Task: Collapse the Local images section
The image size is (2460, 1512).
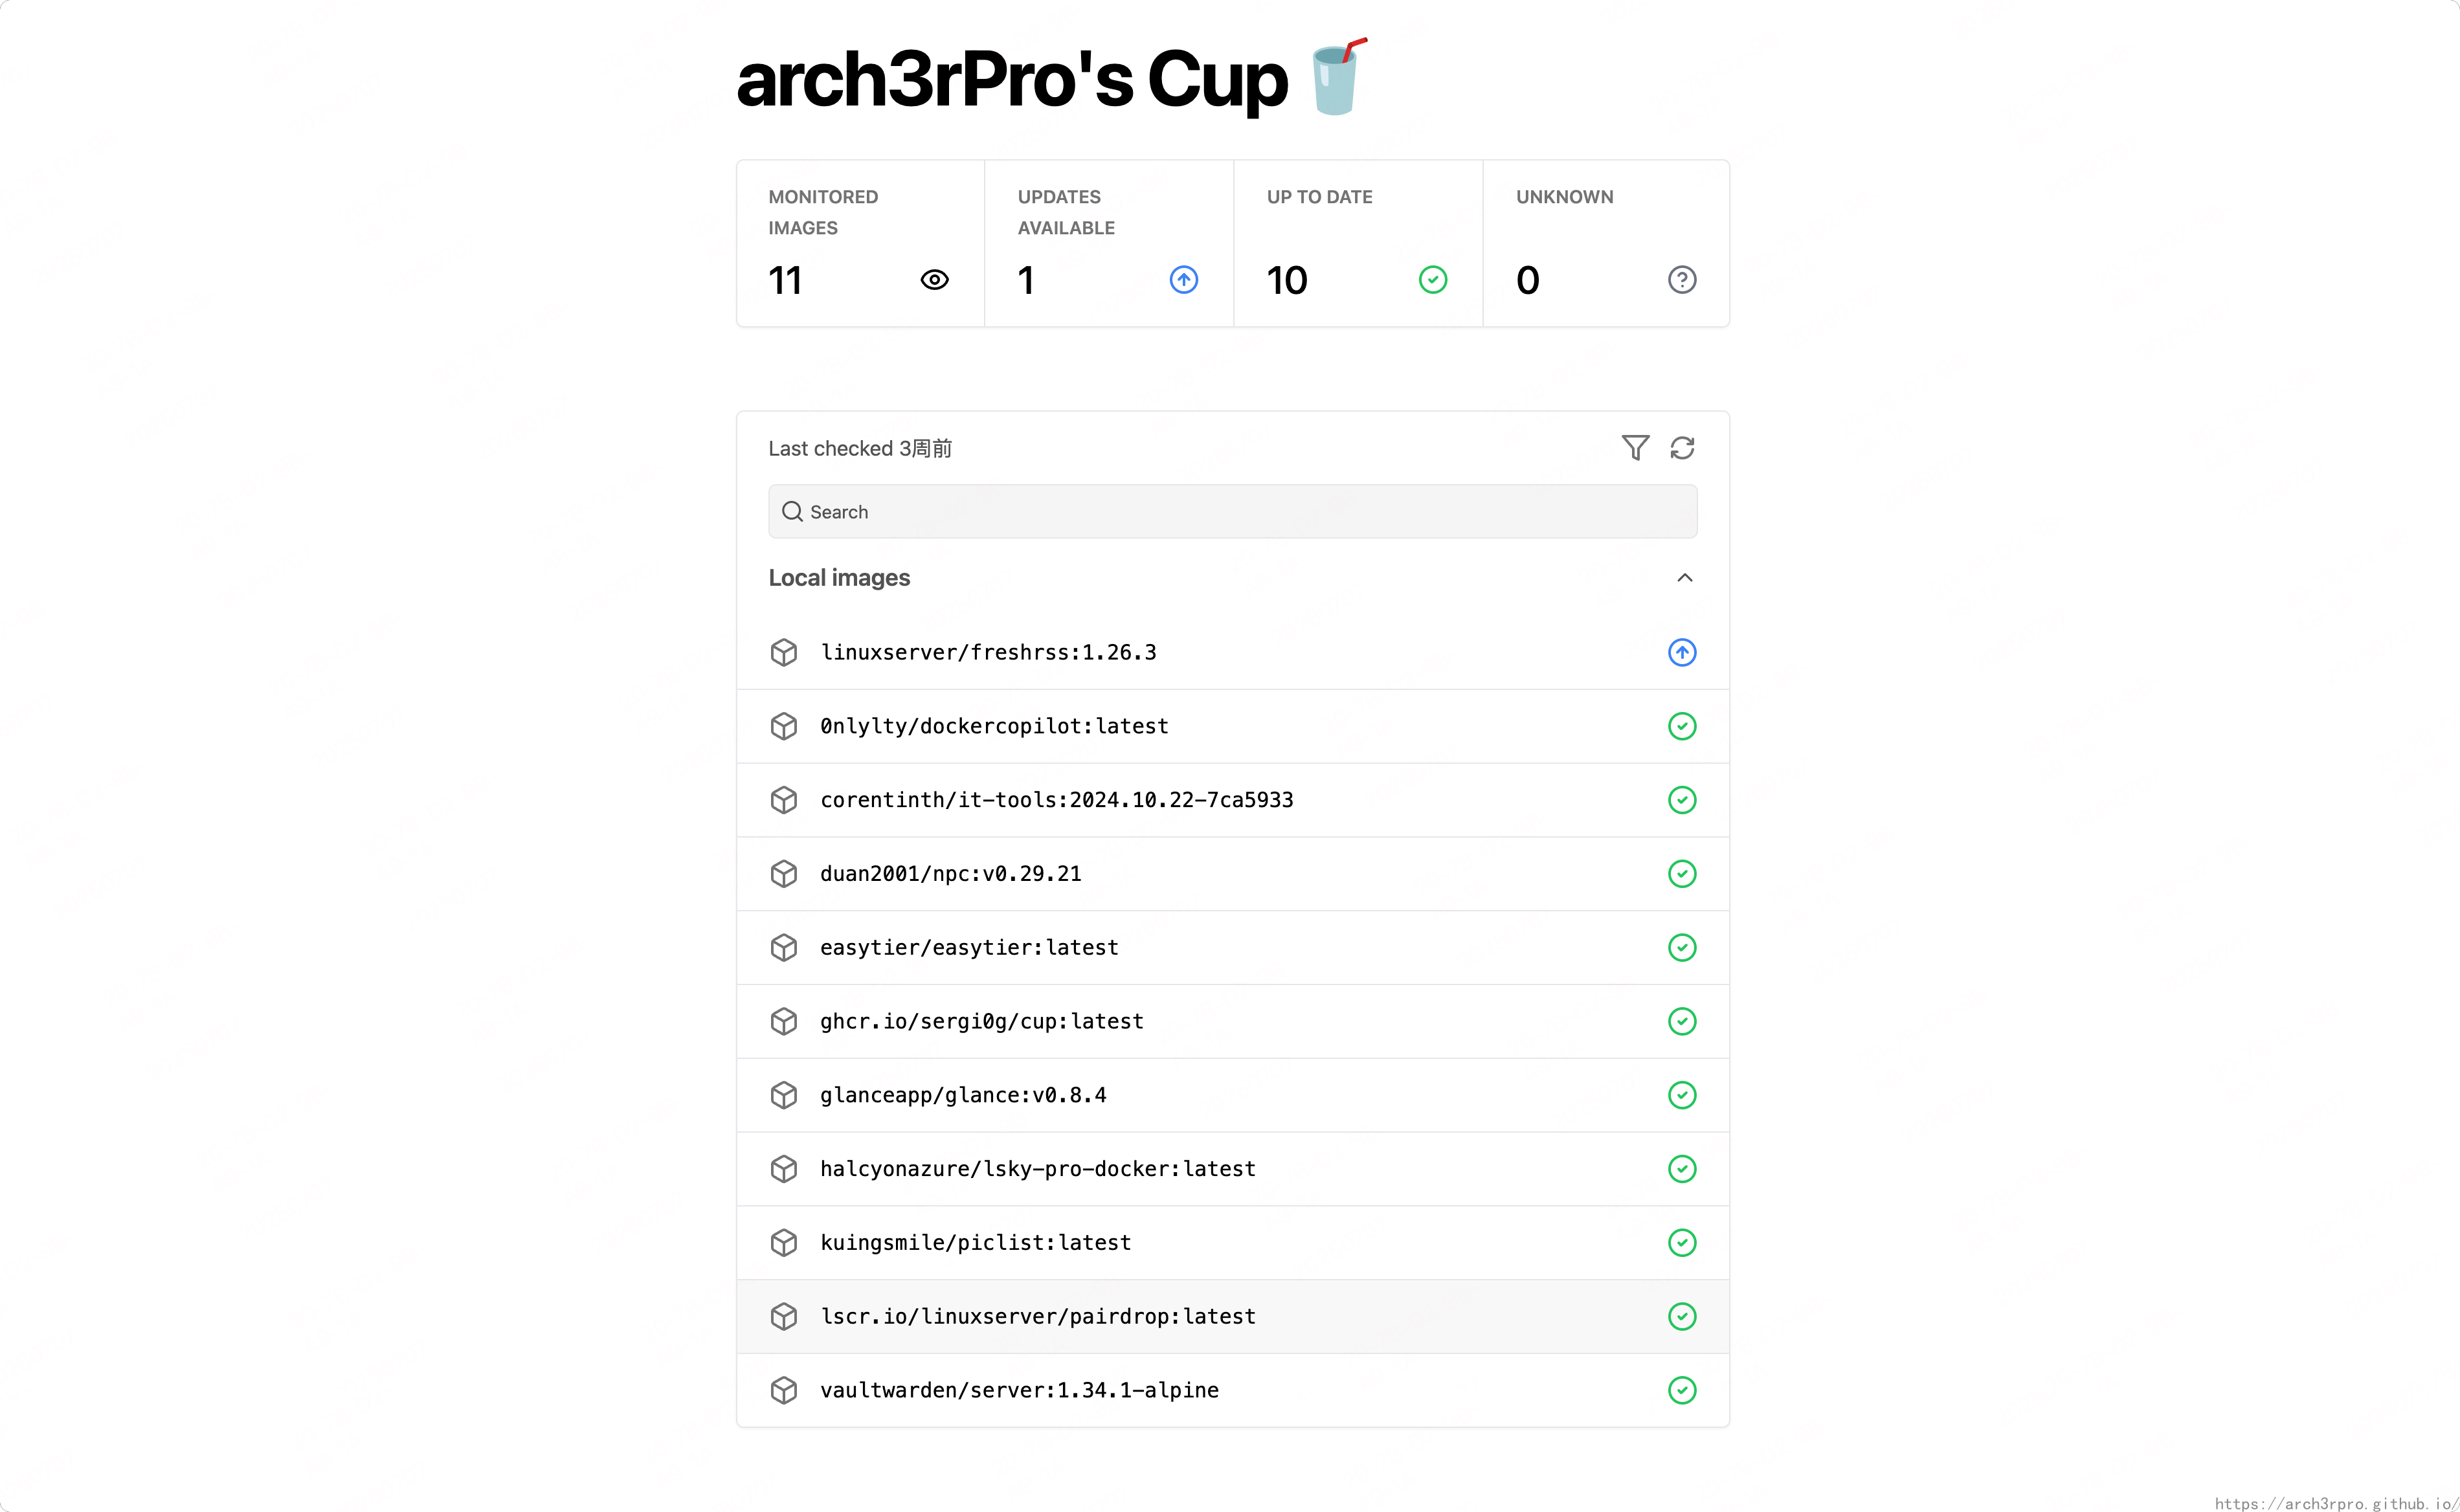Action: (x=1684, y=578)
